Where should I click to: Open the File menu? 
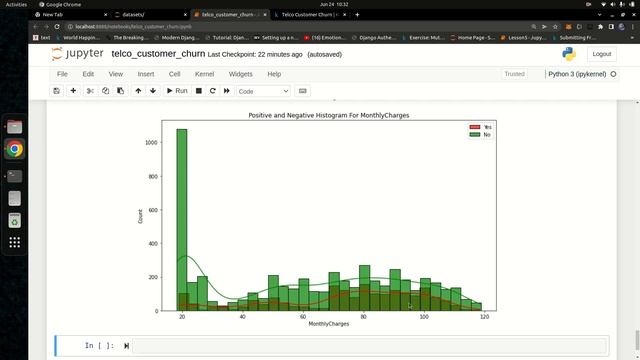pyautogui.click(x=62, y=74)
